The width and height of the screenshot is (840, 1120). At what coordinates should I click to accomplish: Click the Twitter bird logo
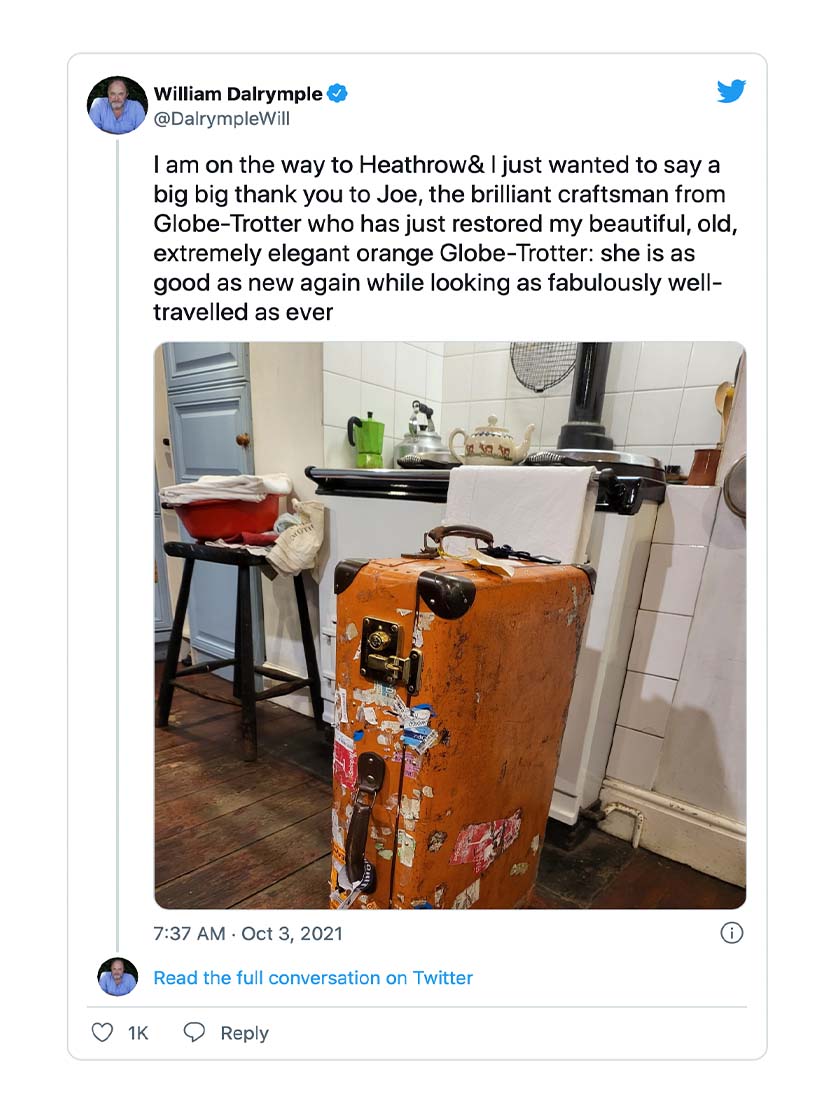(x=731, y=92)
